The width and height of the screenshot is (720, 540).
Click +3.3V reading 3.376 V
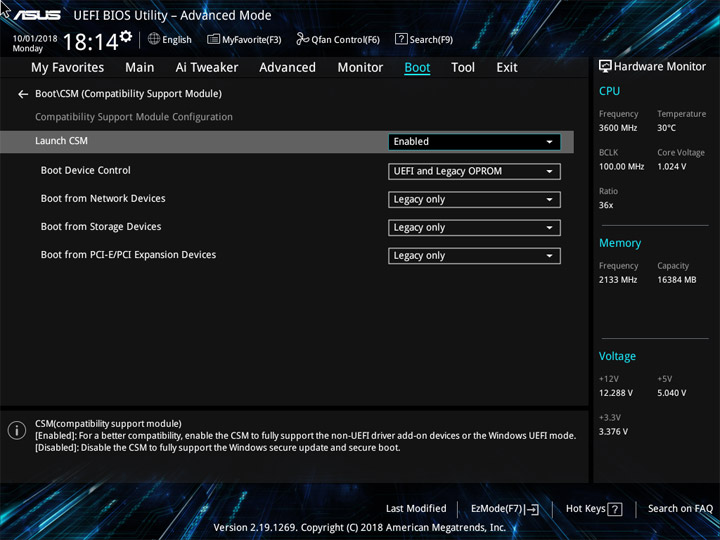pos(613,432)
